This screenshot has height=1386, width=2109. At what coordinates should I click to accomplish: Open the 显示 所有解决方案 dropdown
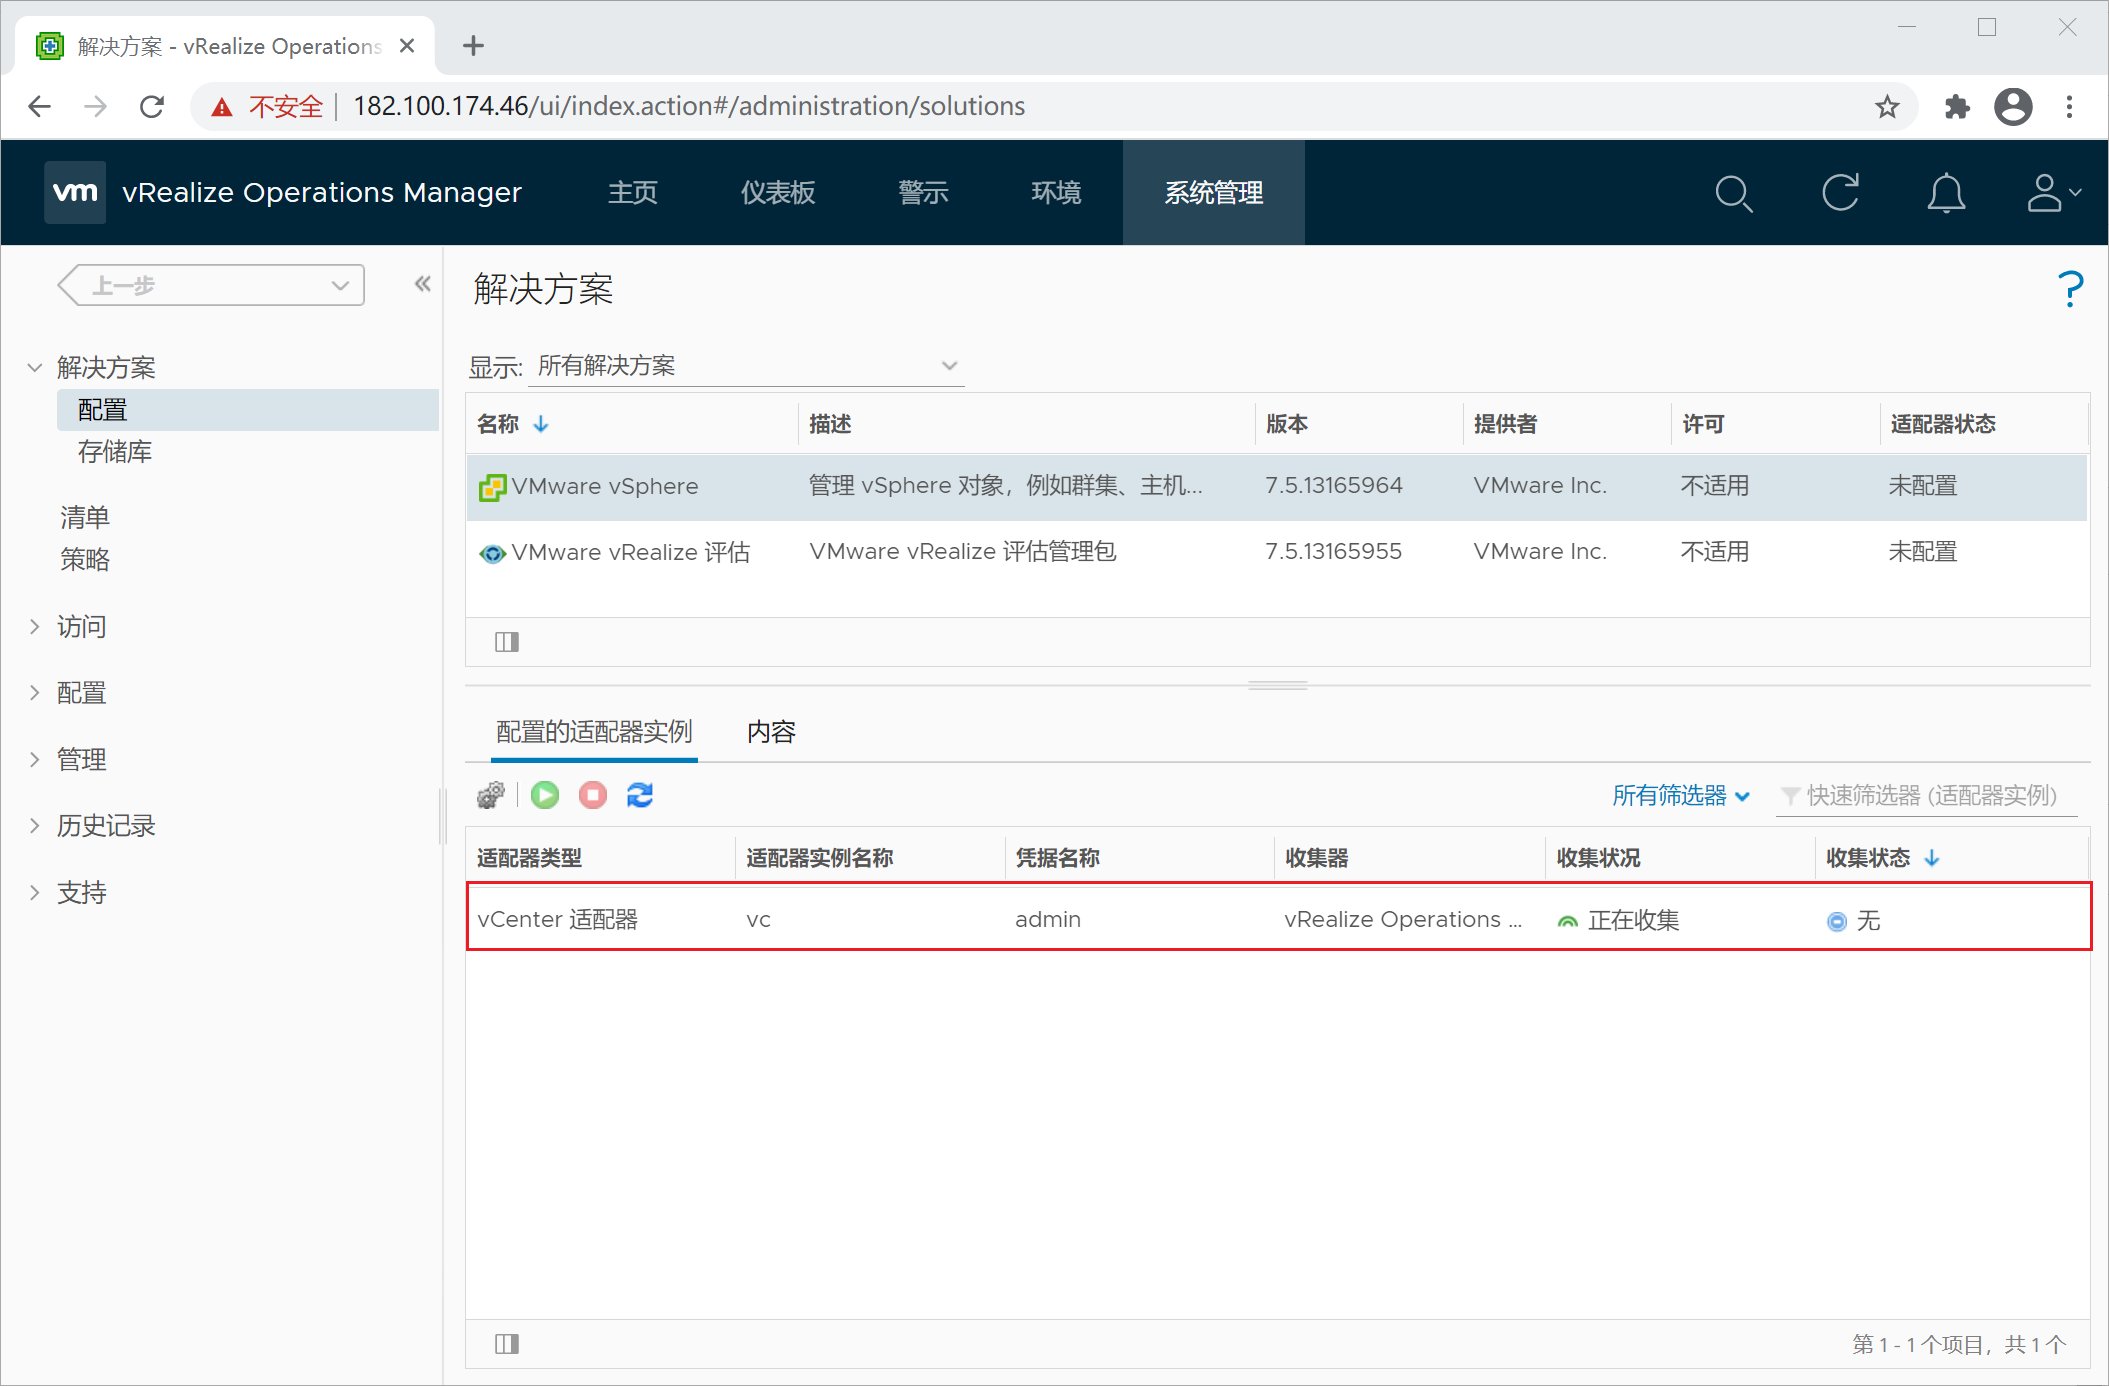pyautogui.click(x=746, y=366)
